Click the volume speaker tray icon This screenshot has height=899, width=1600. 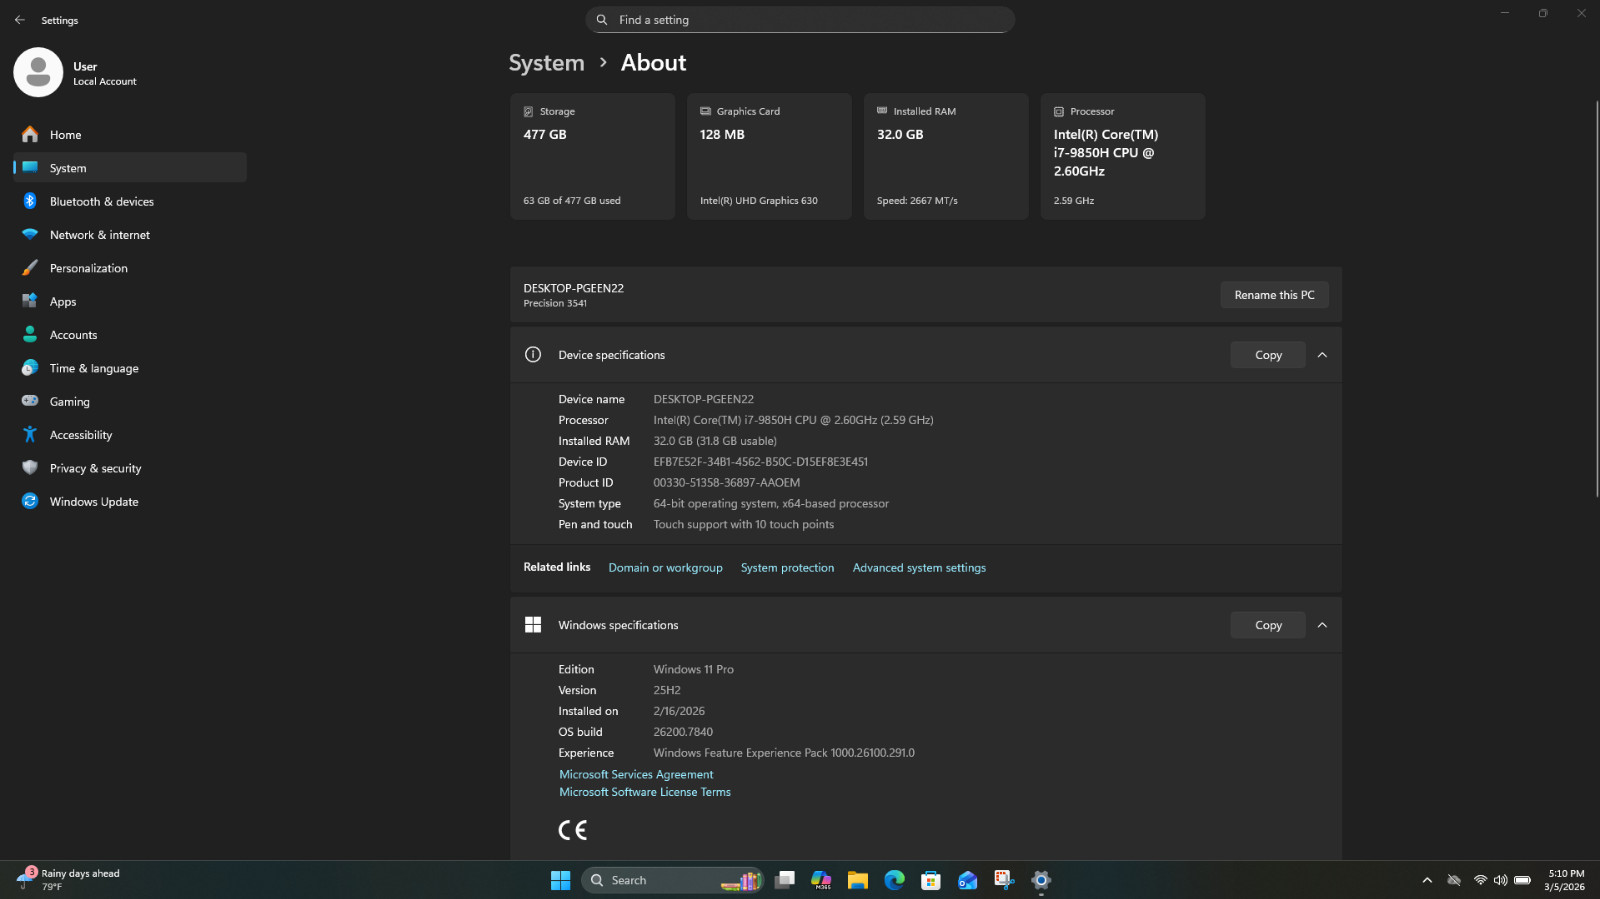(x=1500, y=880)
